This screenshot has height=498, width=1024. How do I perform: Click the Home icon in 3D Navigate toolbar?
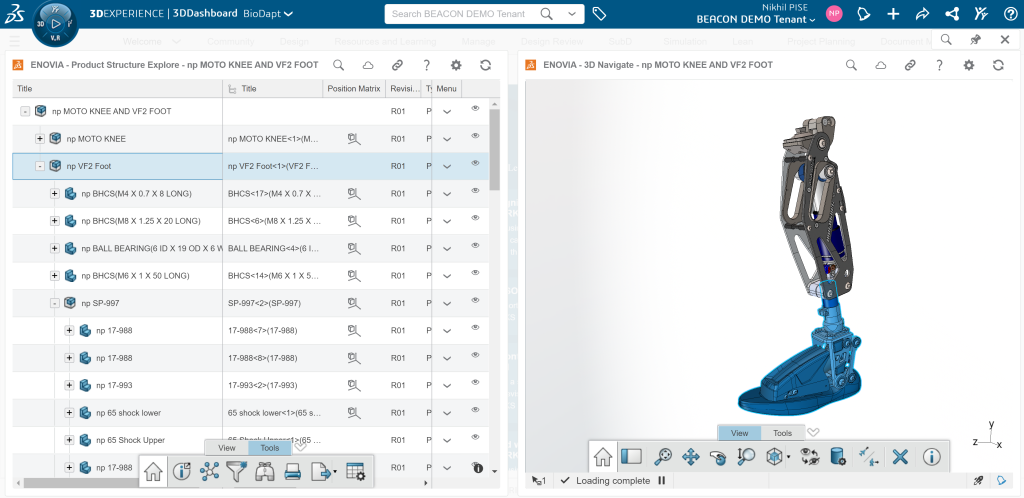pyautogui.click(x=603, y=457)
